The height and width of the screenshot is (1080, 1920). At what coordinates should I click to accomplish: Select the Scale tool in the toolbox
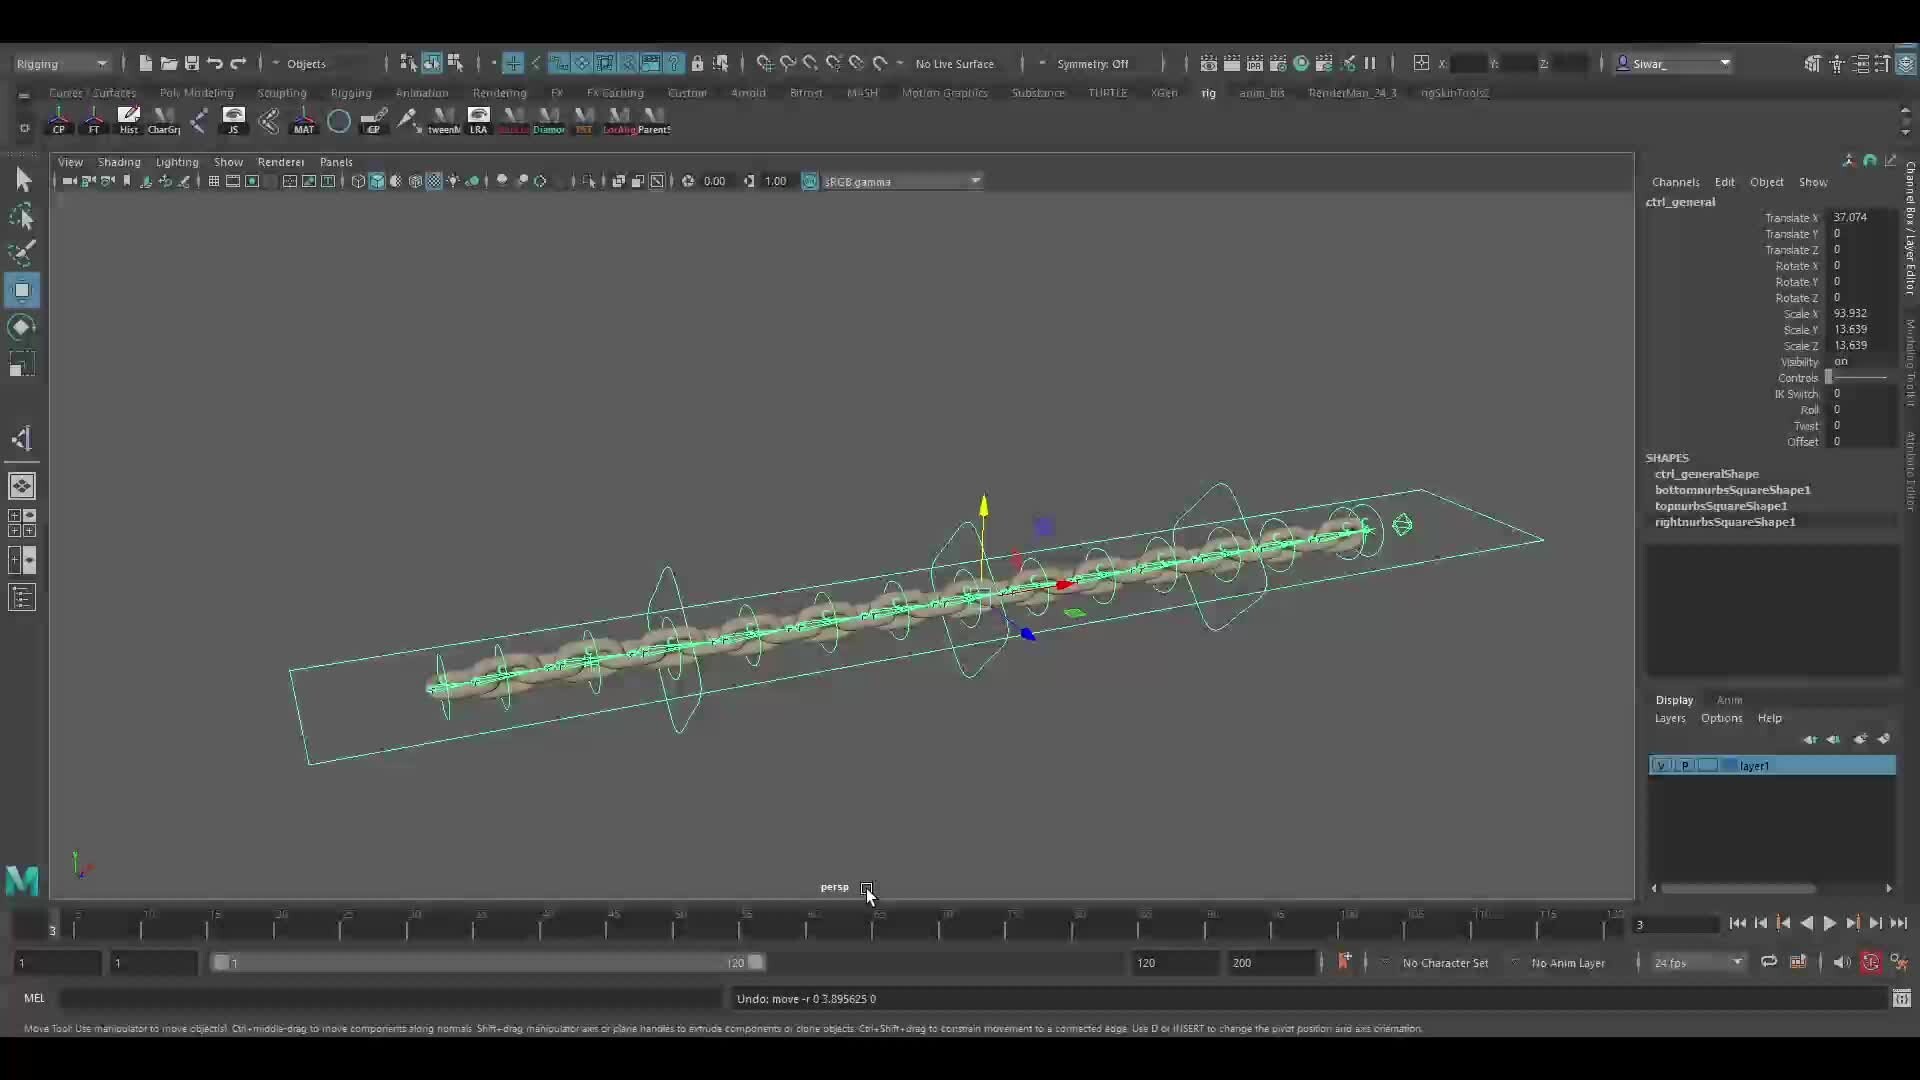click(22, 365)
